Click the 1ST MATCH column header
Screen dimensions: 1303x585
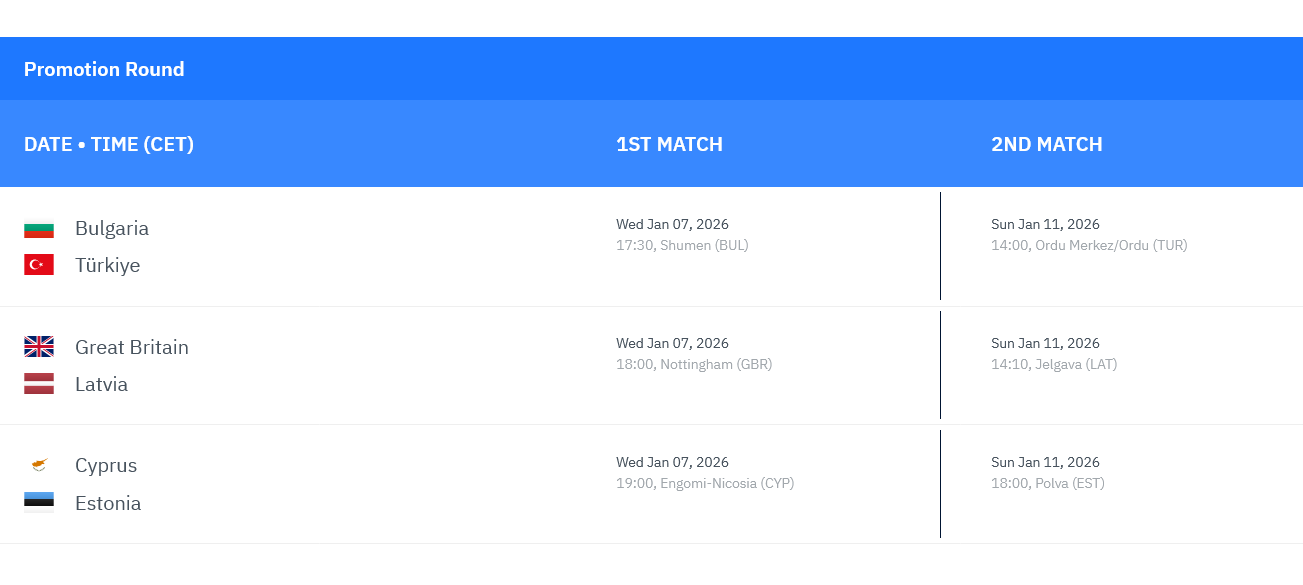669,144
